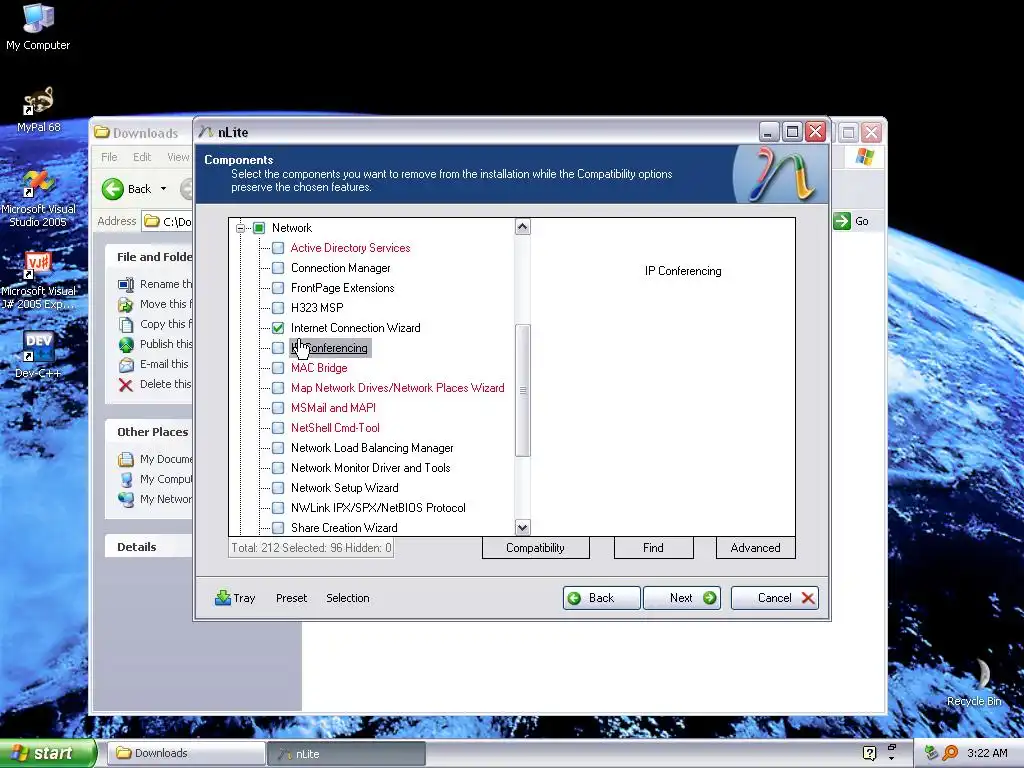Image resolution: width=1024 pixels, height=768 pixels.
Task: Open Back button history dropdown arrow
Action: 163,189
